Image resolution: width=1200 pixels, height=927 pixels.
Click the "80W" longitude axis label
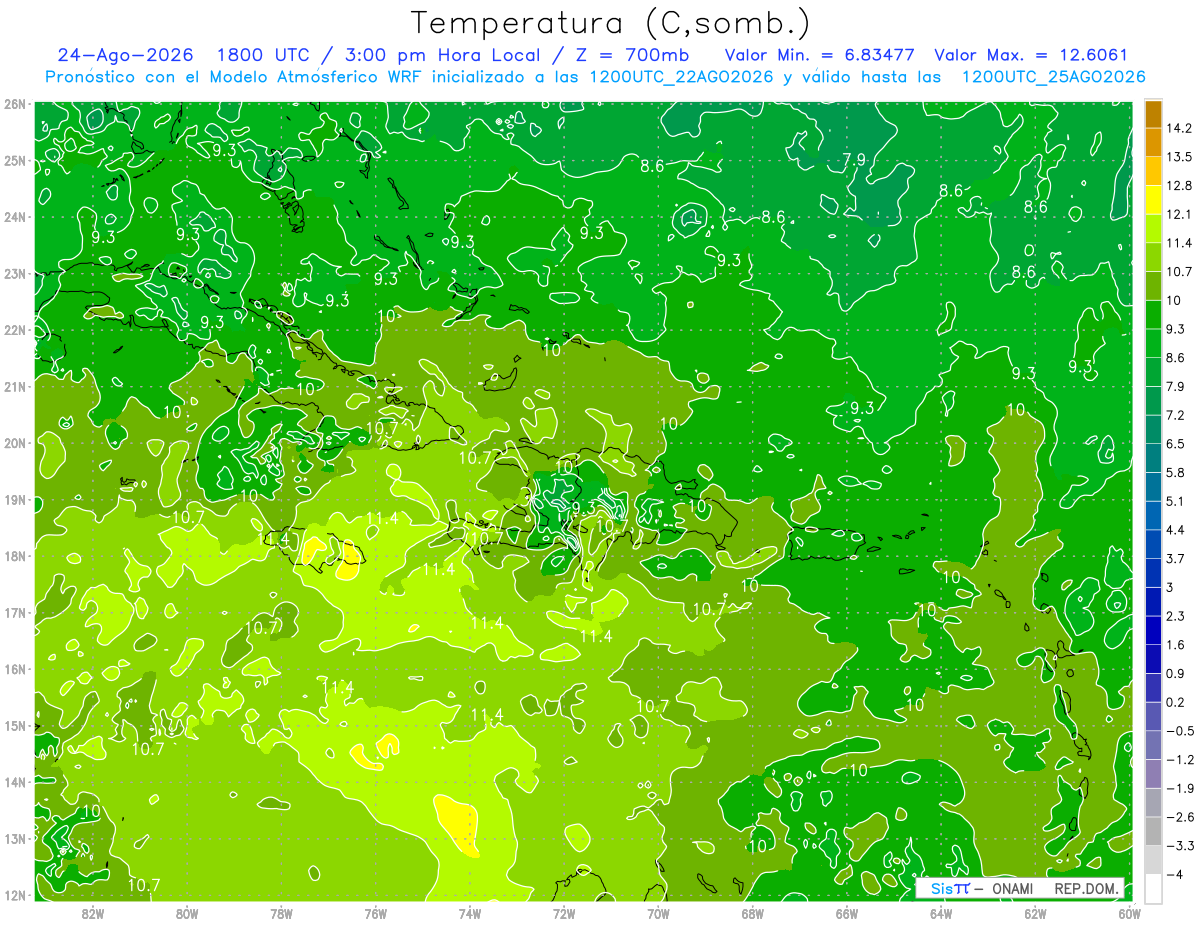[x=187, y=913]
